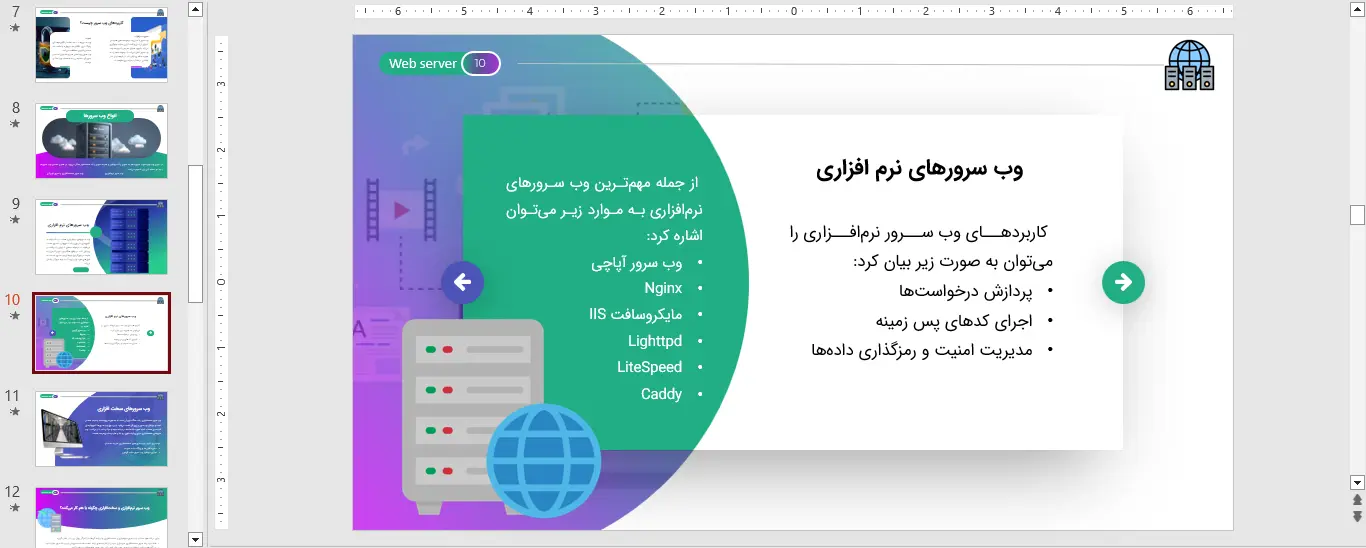Click the "Web server" label on the slide
The width and height of the screenshot is (1366, 548).
422,63
